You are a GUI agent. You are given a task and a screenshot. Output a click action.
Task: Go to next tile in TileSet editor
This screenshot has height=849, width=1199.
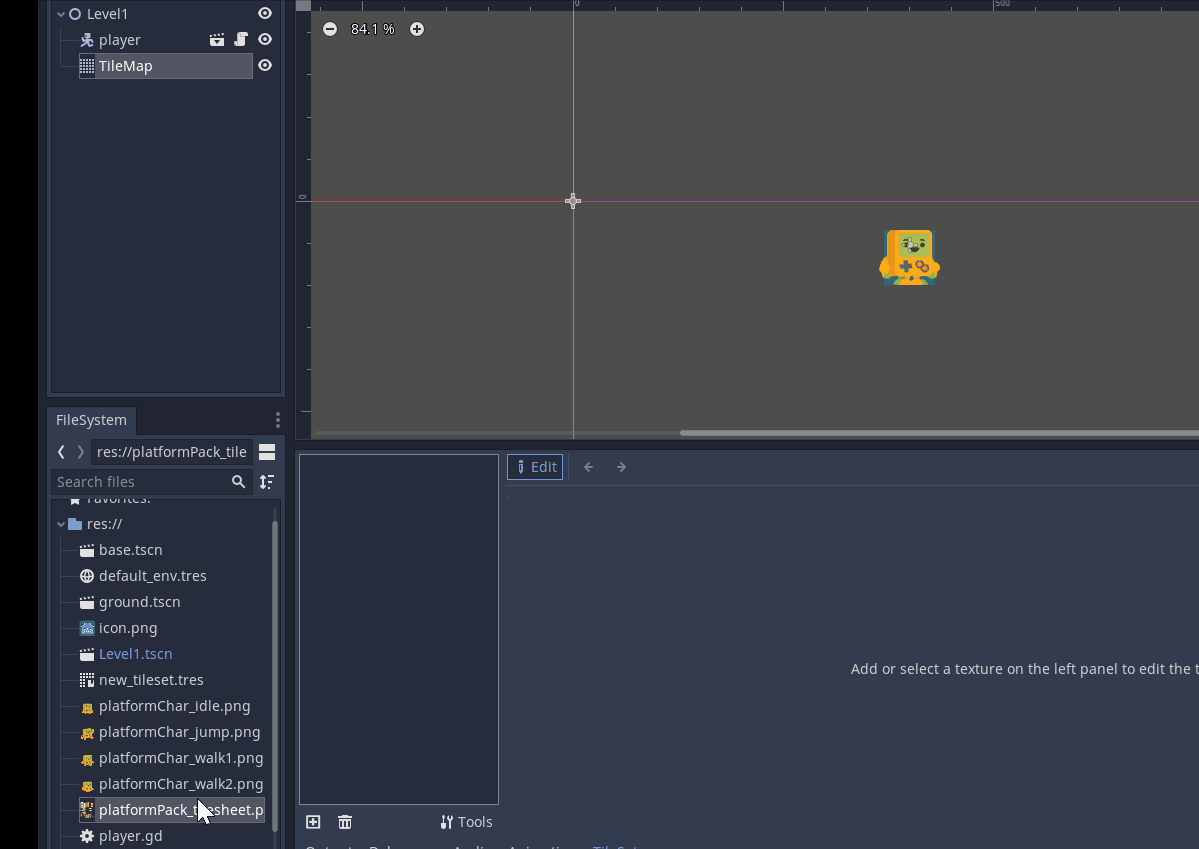coord(622,467)
